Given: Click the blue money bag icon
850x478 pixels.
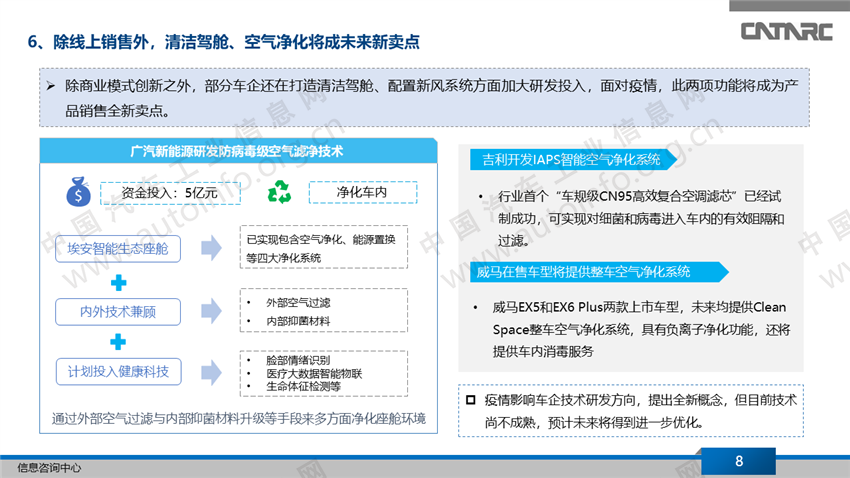Looking at the screenshot, I should pyautogui.click(x=78, y=192).
